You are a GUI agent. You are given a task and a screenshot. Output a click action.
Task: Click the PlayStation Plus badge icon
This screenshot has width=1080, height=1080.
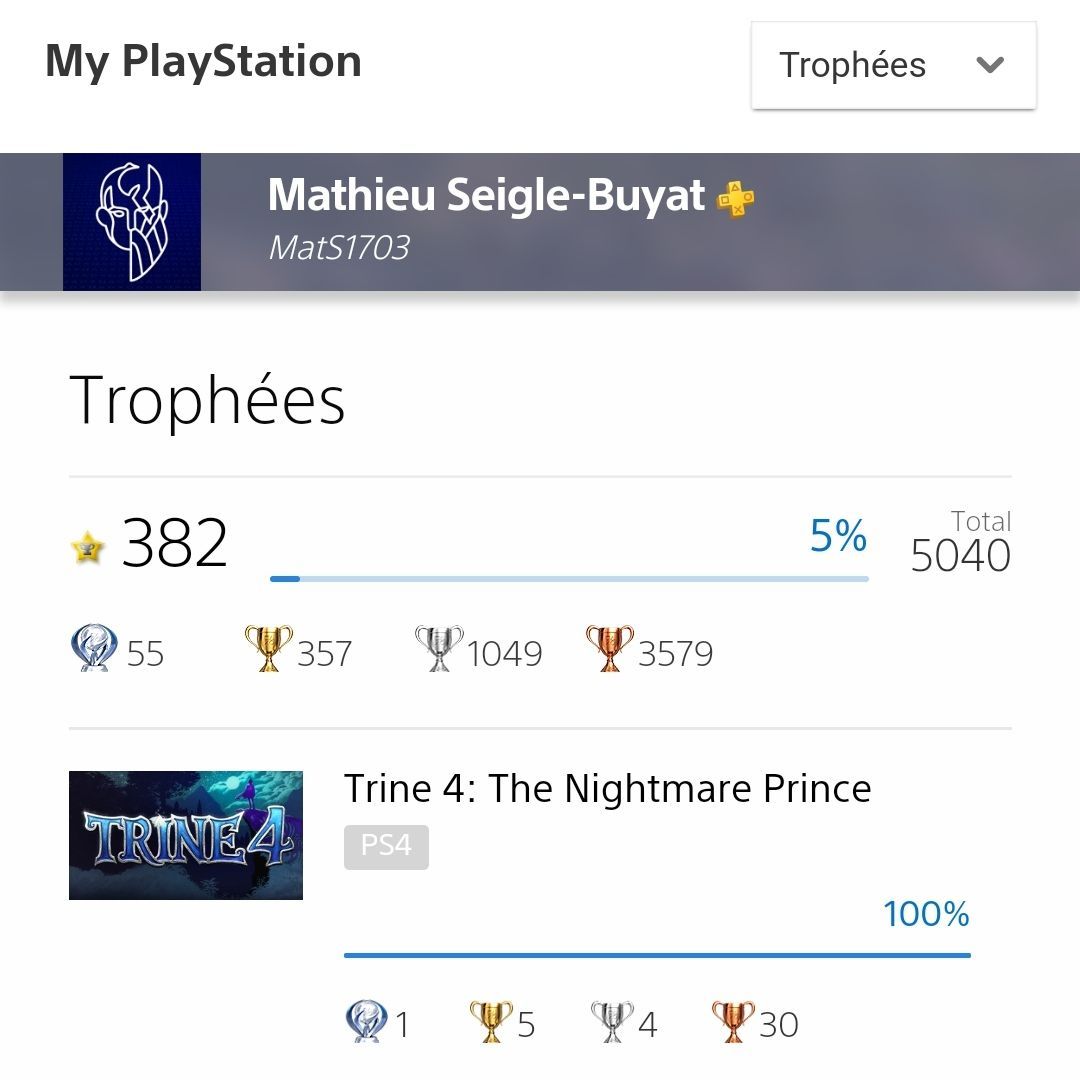736,198
